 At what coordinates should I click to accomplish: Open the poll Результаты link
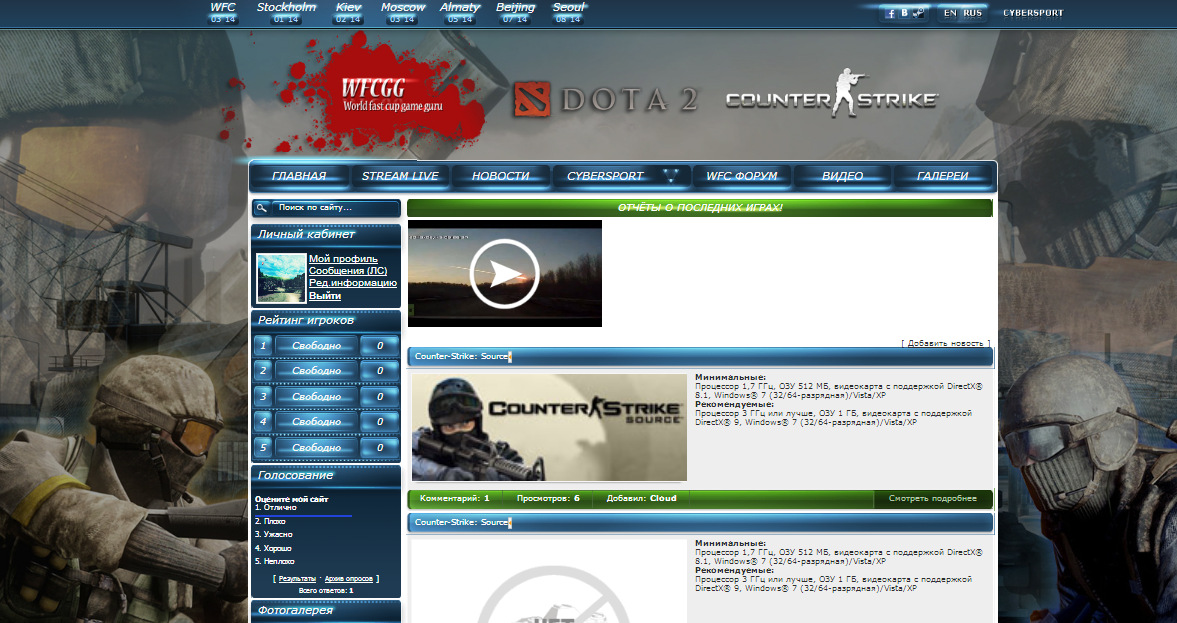297,579
